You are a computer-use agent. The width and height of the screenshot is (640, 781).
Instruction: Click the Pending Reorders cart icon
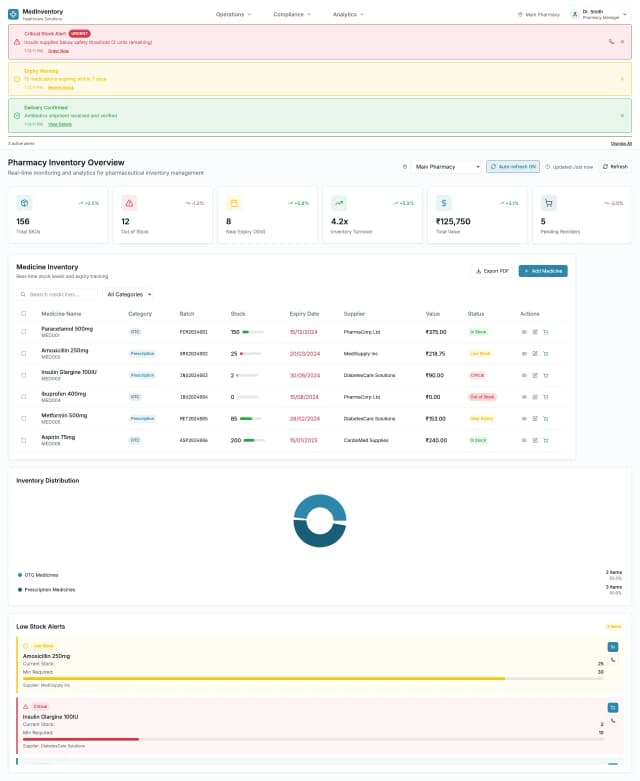click(548, 202)
